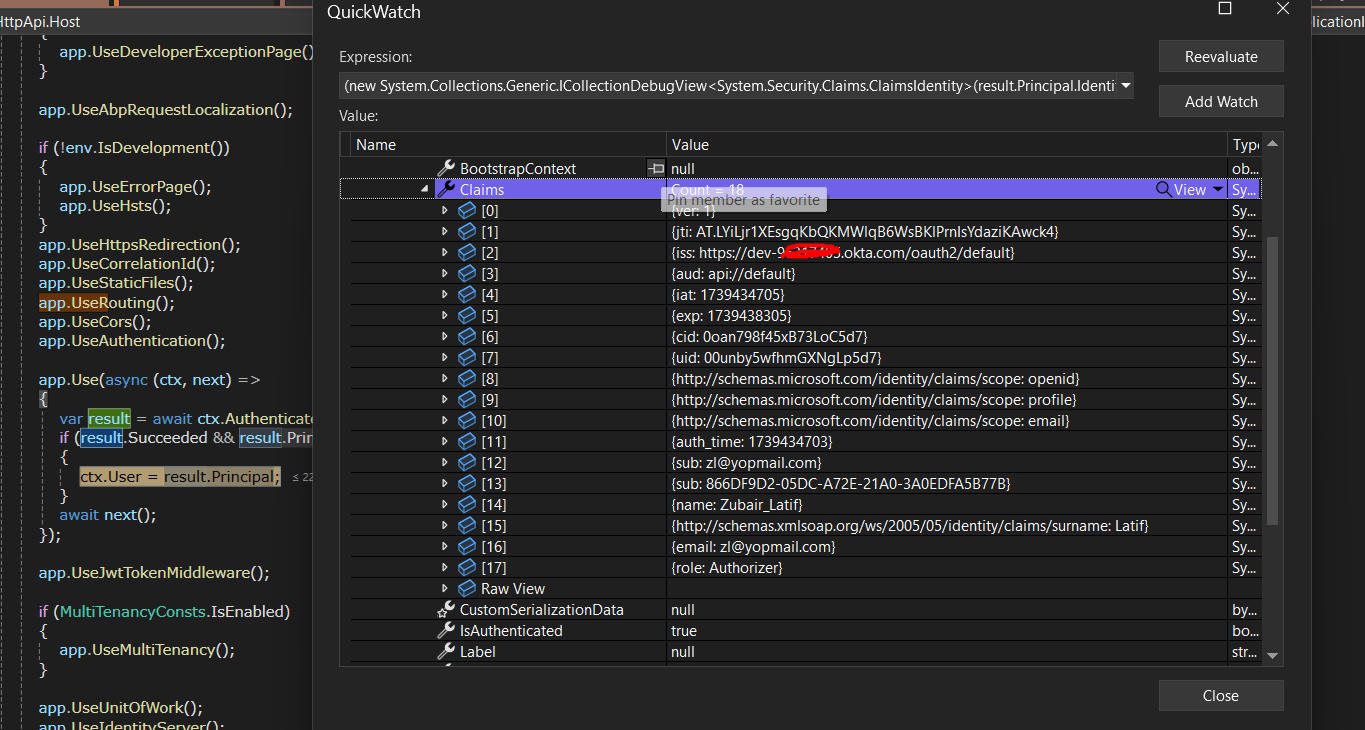1365x730 pixels.
Task: Click the cube icon of item [2]
Action: [466, 253]
